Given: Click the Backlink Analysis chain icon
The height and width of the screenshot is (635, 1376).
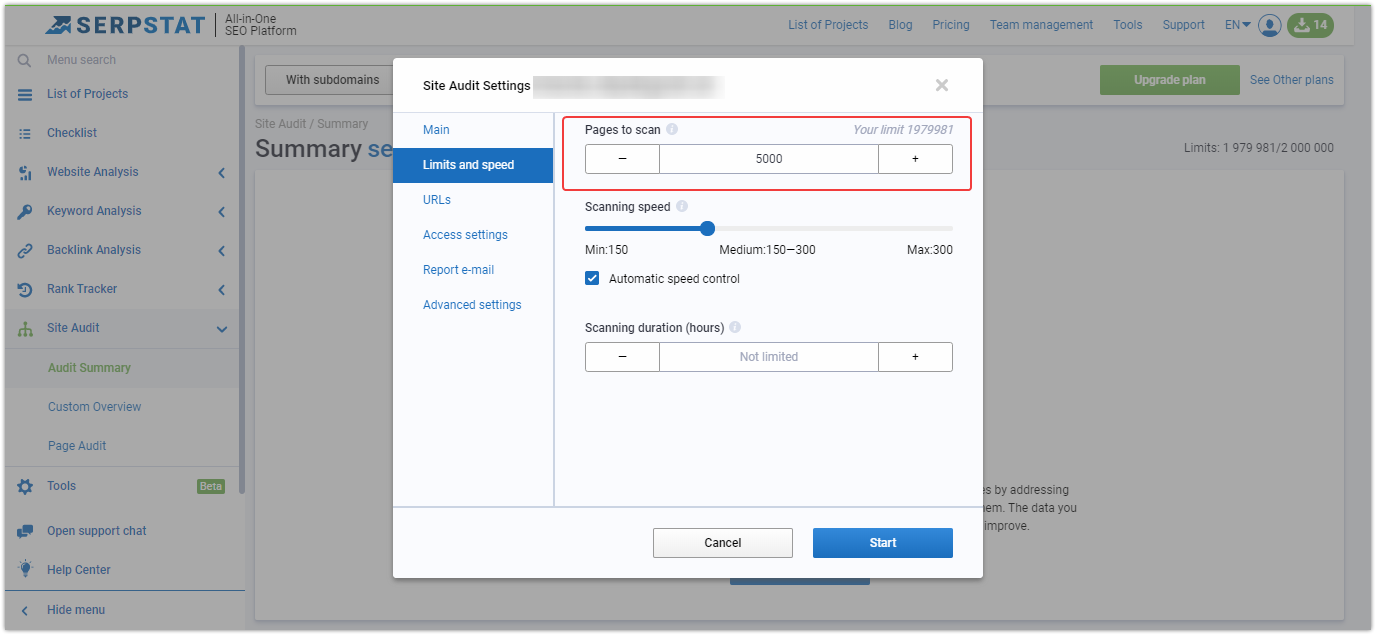Looking at the screenshot, I should 25,250.
